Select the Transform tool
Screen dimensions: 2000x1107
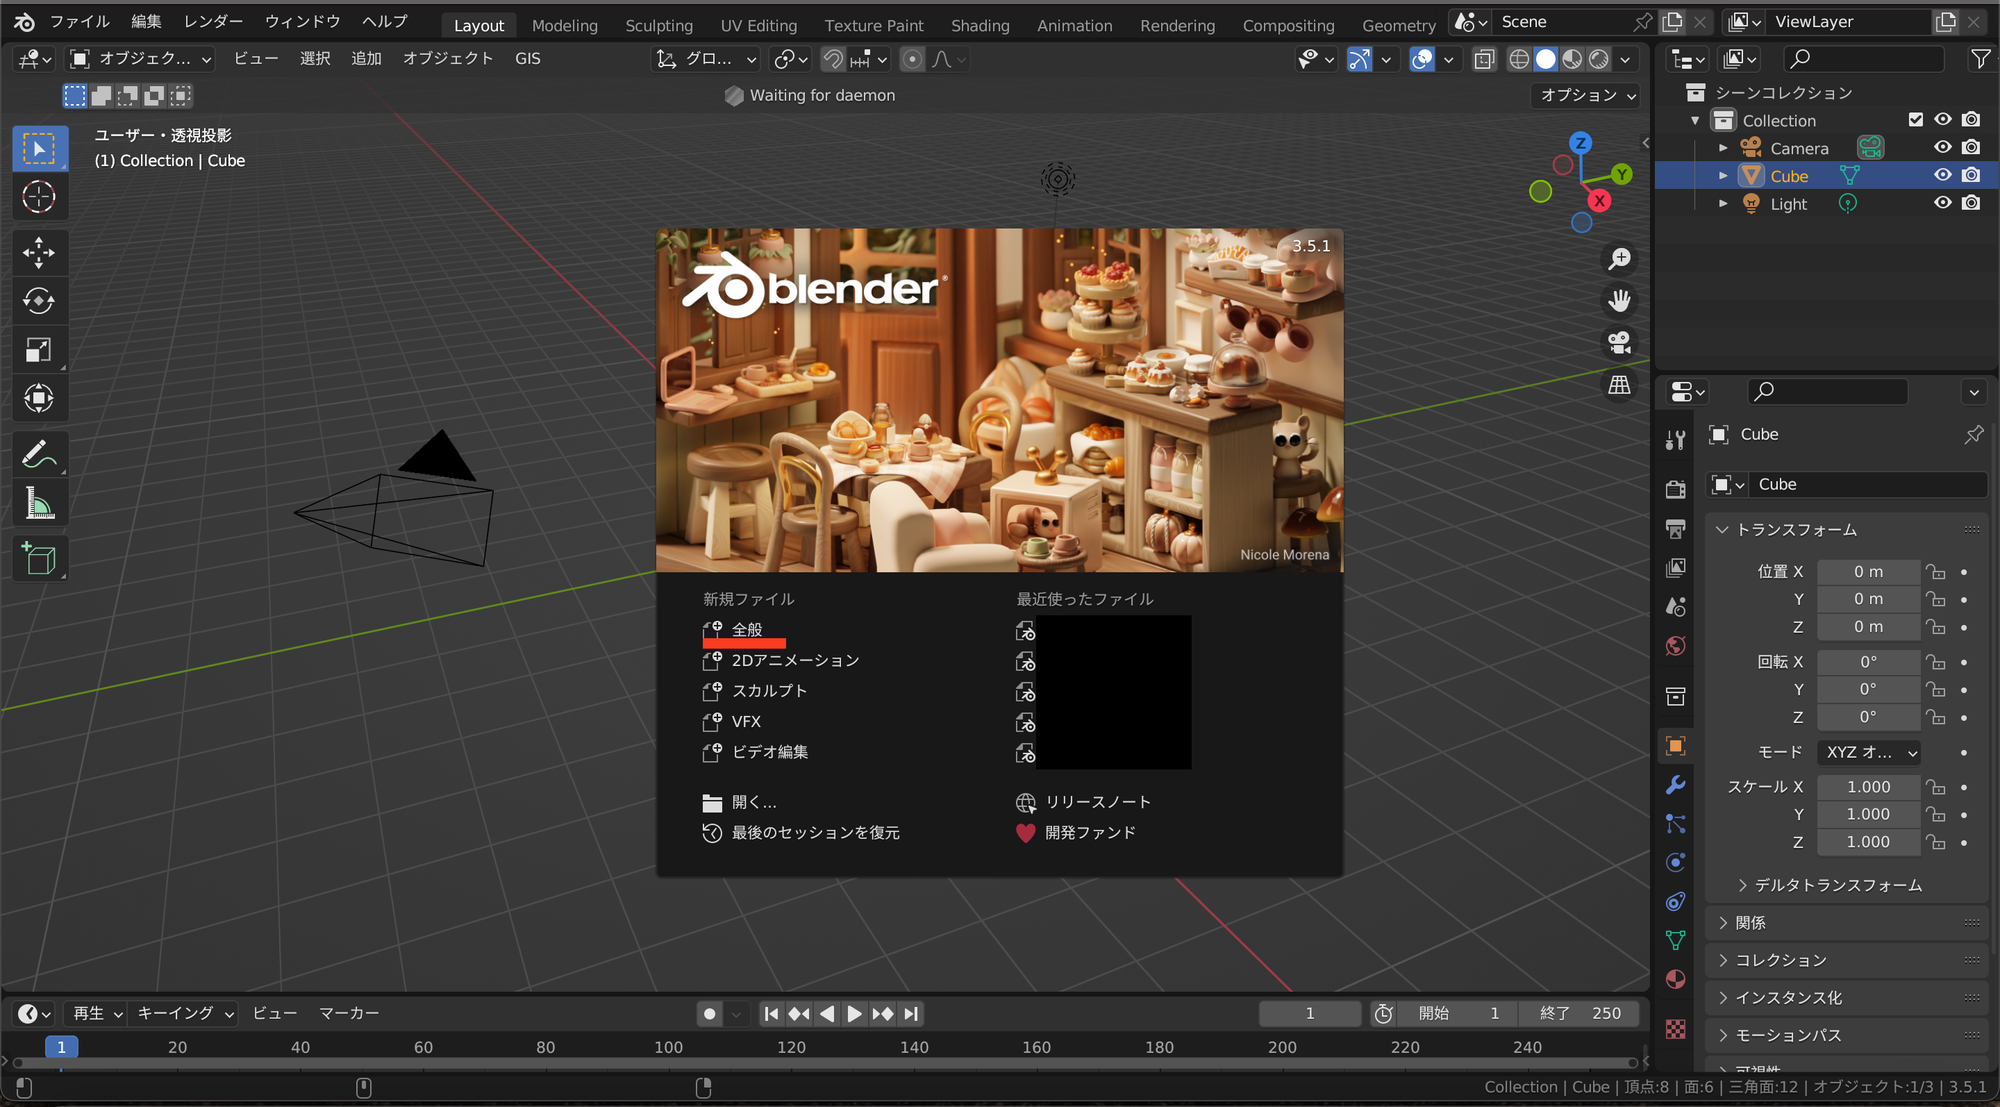point(39,398)
